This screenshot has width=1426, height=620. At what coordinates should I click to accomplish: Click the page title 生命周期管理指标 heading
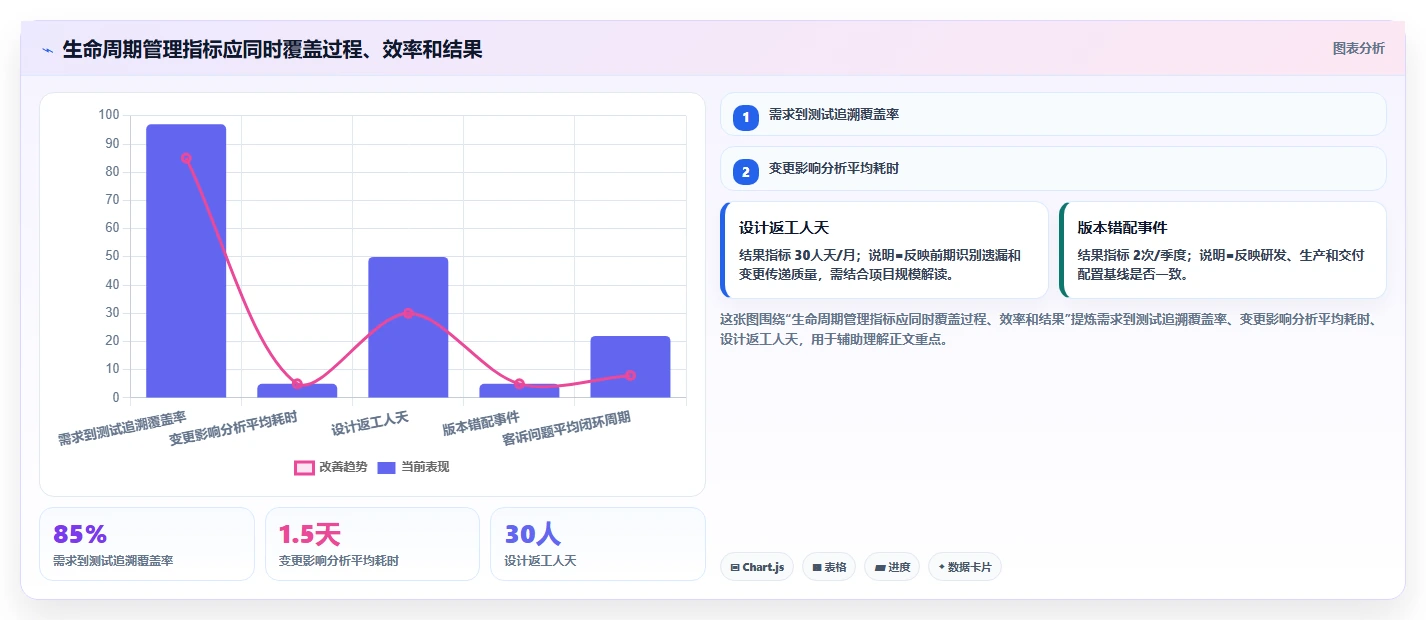pyautogui.click(x=272, y=49)
